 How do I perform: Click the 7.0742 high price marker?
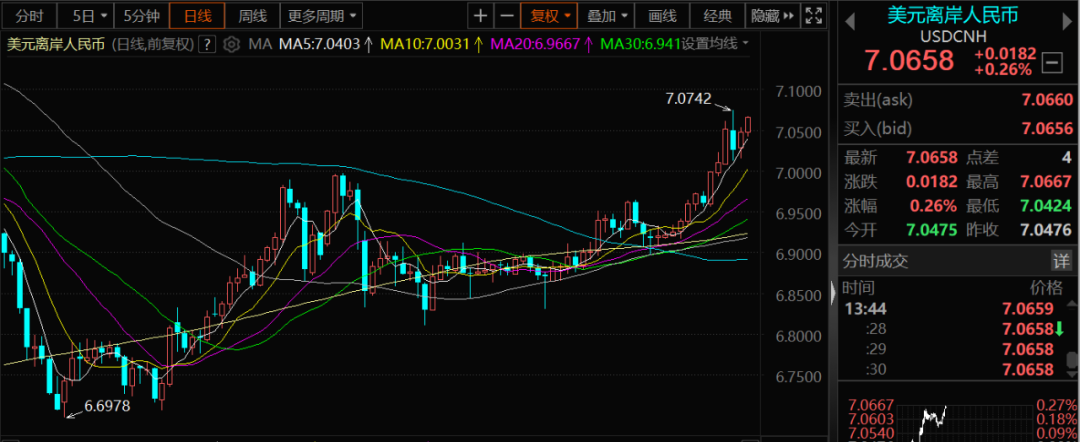point(688,98)
